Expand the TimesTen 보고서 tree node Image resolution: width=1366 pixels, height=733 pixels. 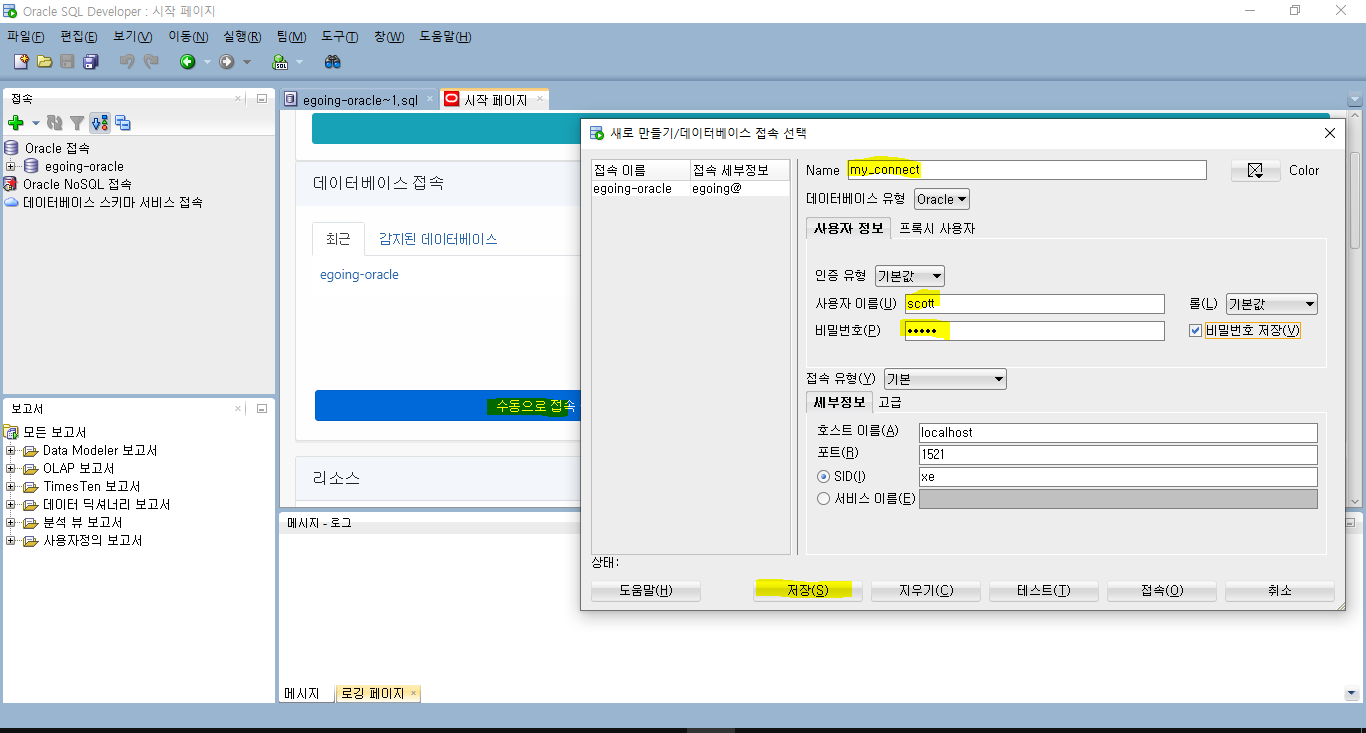pyautogui.click(x=11, y=487)
